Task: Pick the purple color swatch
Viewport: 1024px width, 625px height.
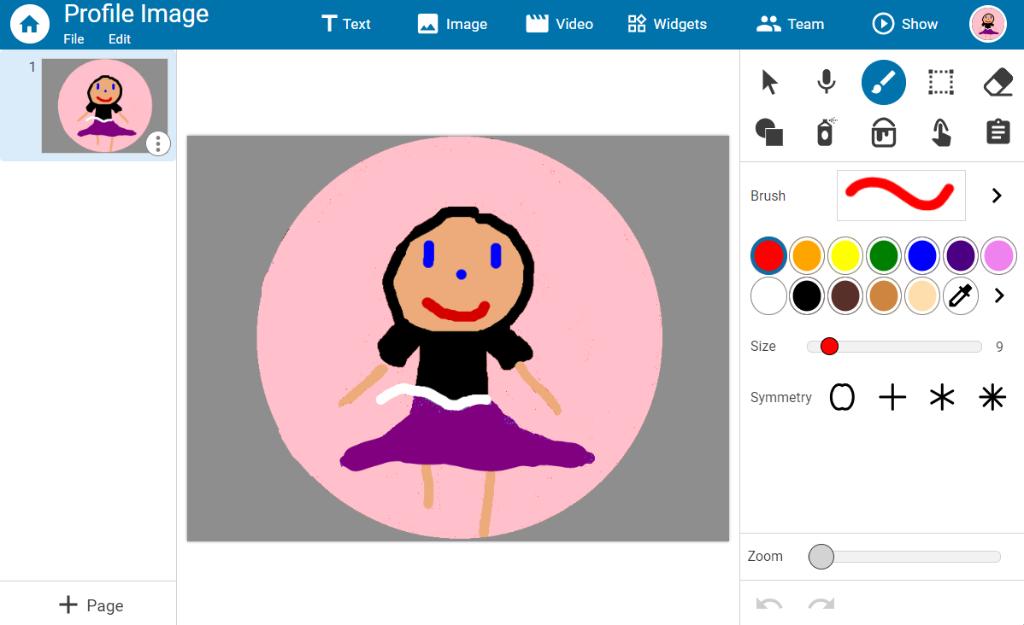Action: 960,256
